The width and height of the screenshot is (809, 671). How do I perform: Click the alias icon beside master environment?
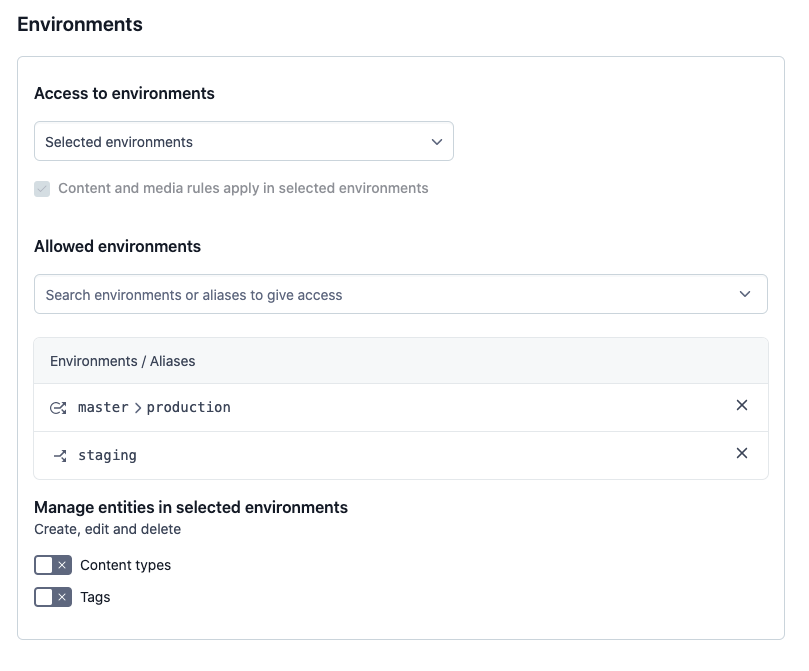[x=61, y=406]
